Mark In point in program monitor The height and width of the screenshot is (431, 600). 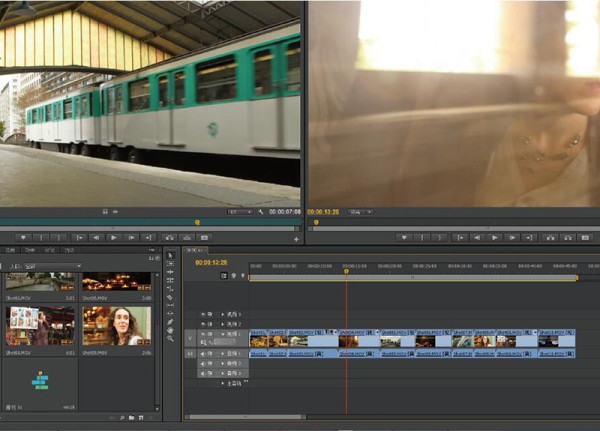pyautogui.click(x=422, y=238)
